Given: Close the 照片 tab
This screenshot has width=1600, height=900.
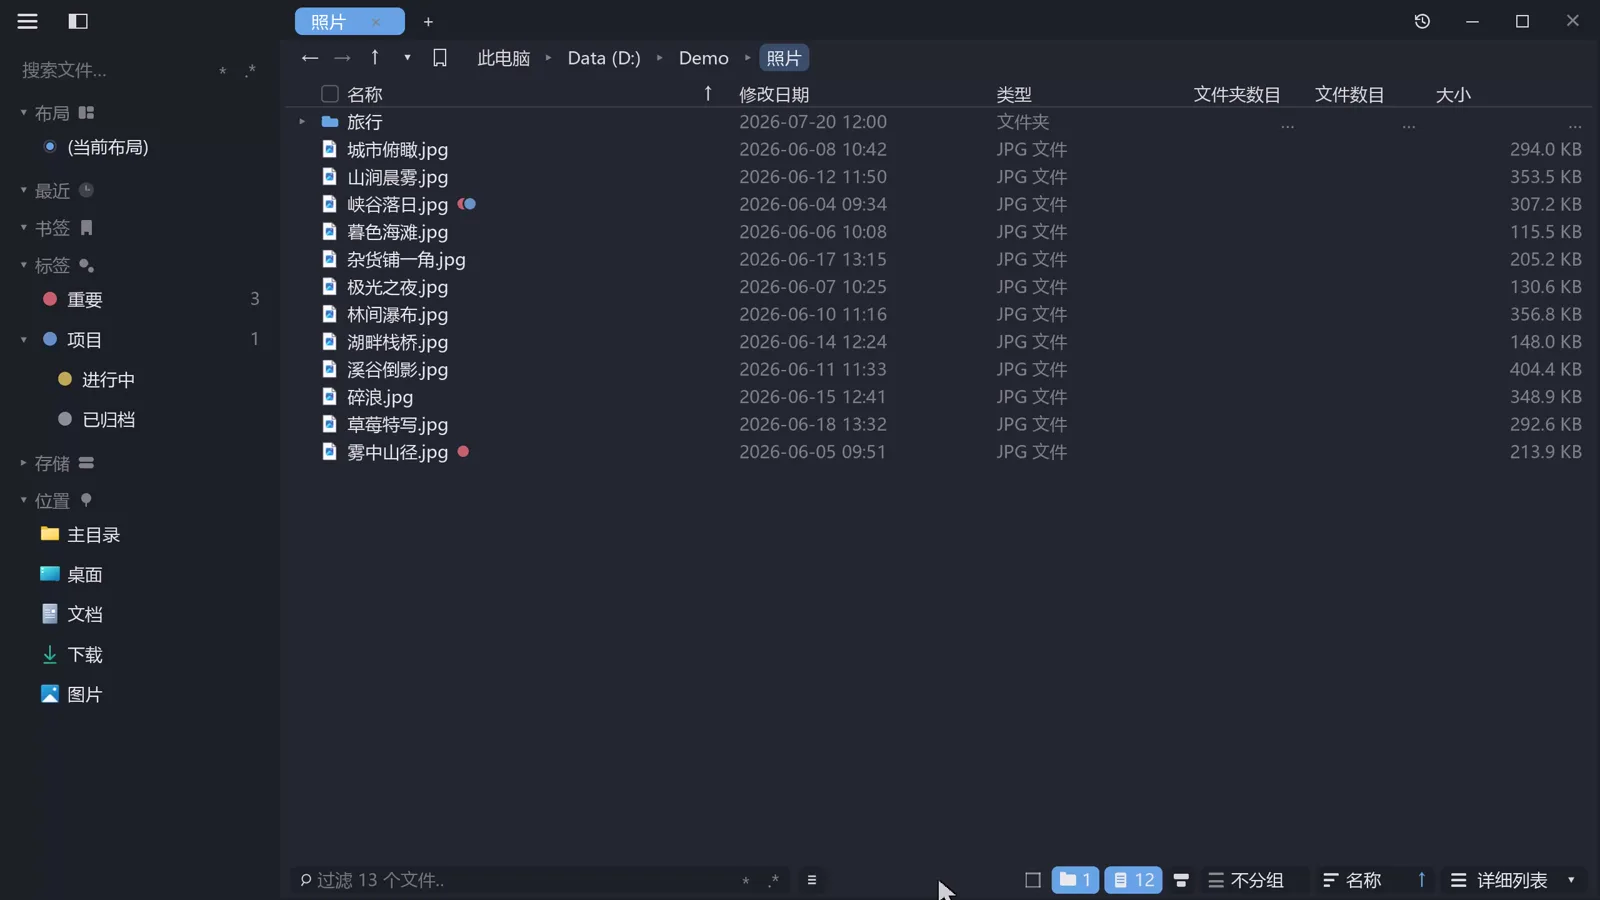Looking at the screenshot, I should pyautogui.click(x=376, y=22).
